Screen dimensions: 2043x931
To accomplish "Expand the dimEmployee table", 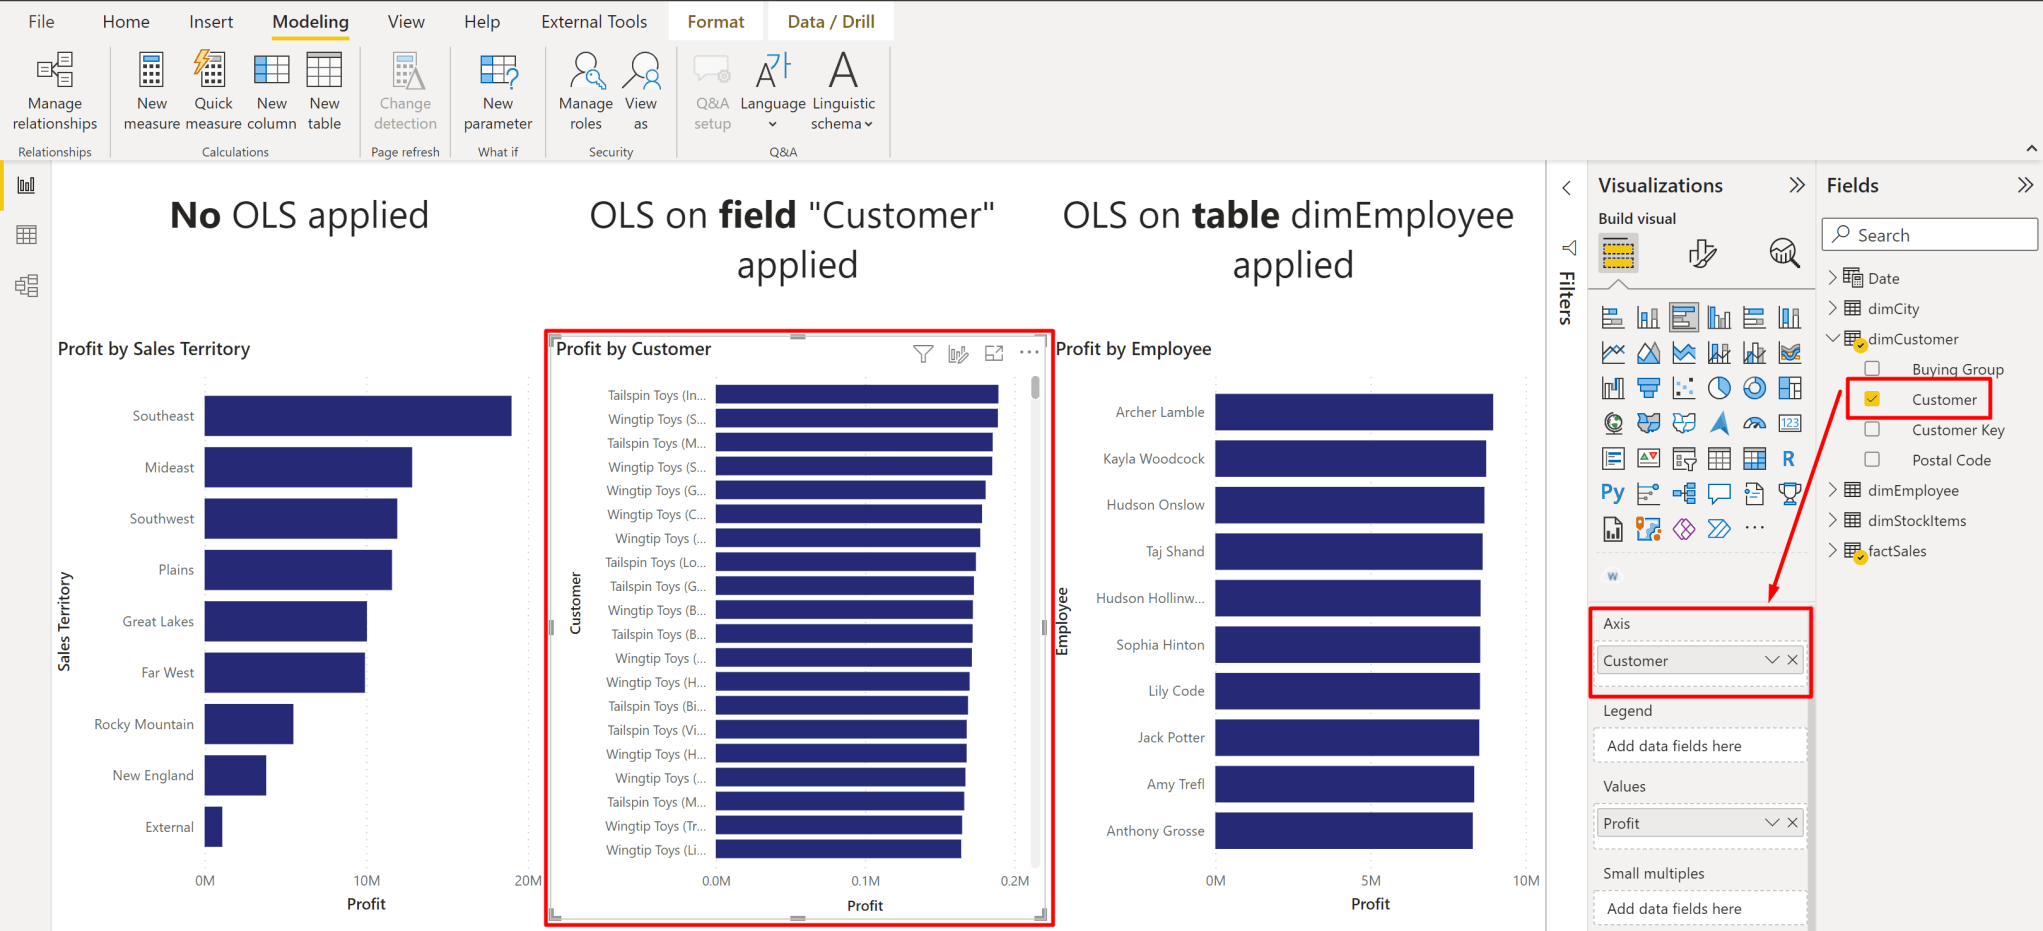I will pyautogui.click(x=1832, y=490).
